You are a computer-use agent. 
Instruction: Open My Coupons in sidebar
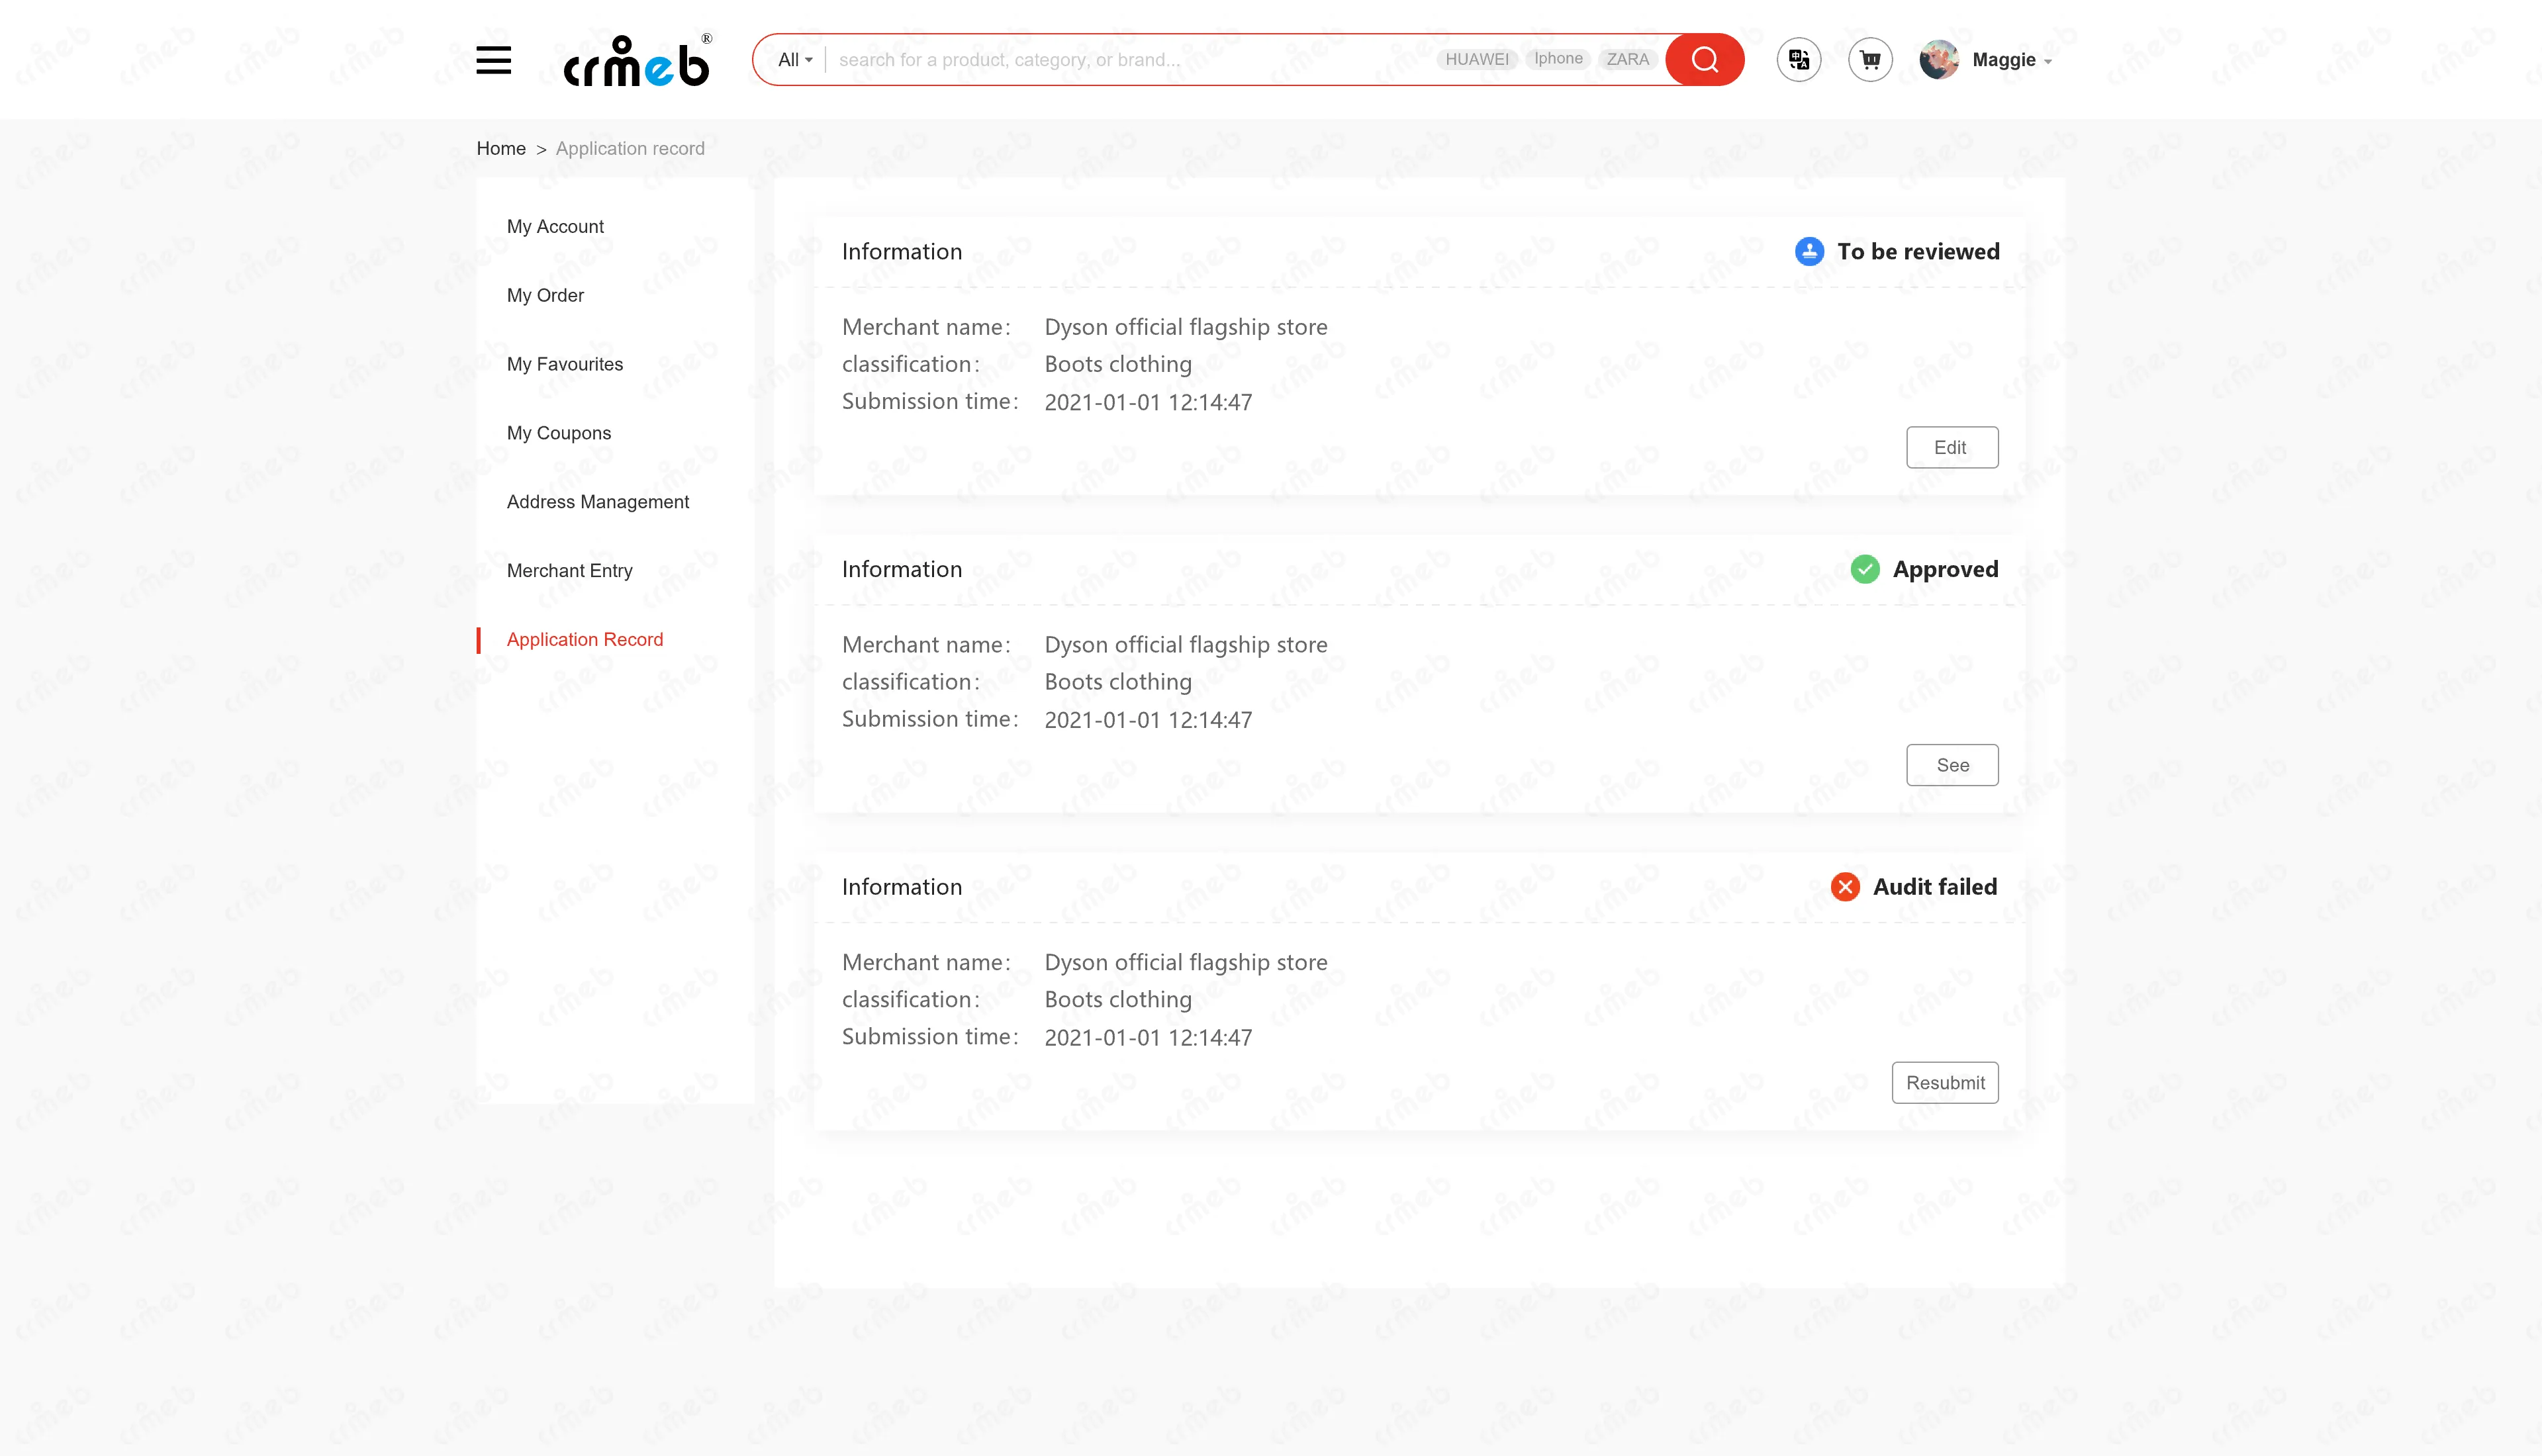559,433
